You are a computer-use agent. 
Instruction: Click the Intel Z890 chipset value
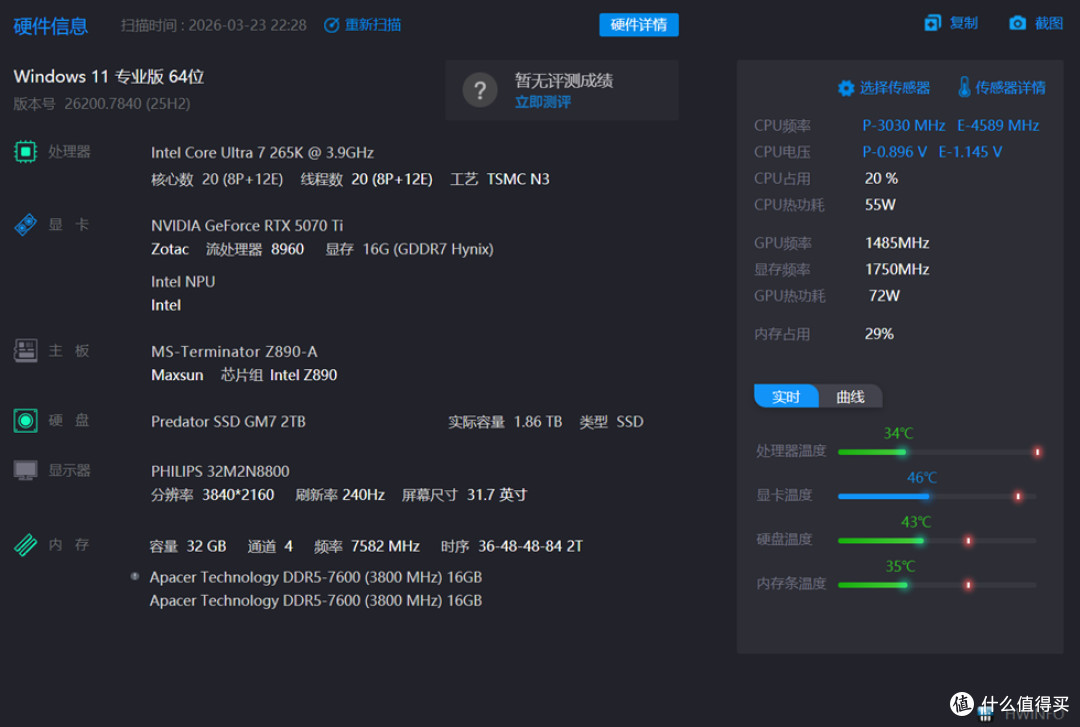coord(303,375)
